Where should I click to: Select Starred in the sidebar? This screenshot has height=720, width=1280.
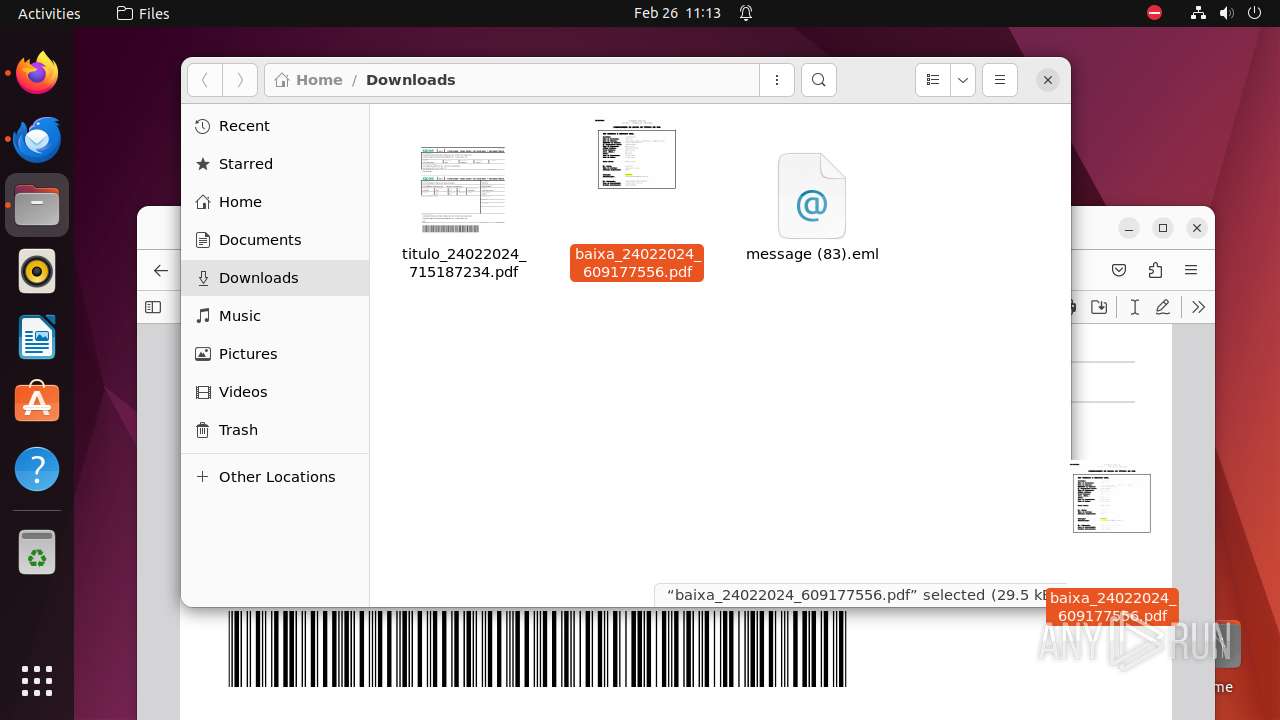(275, 164)
